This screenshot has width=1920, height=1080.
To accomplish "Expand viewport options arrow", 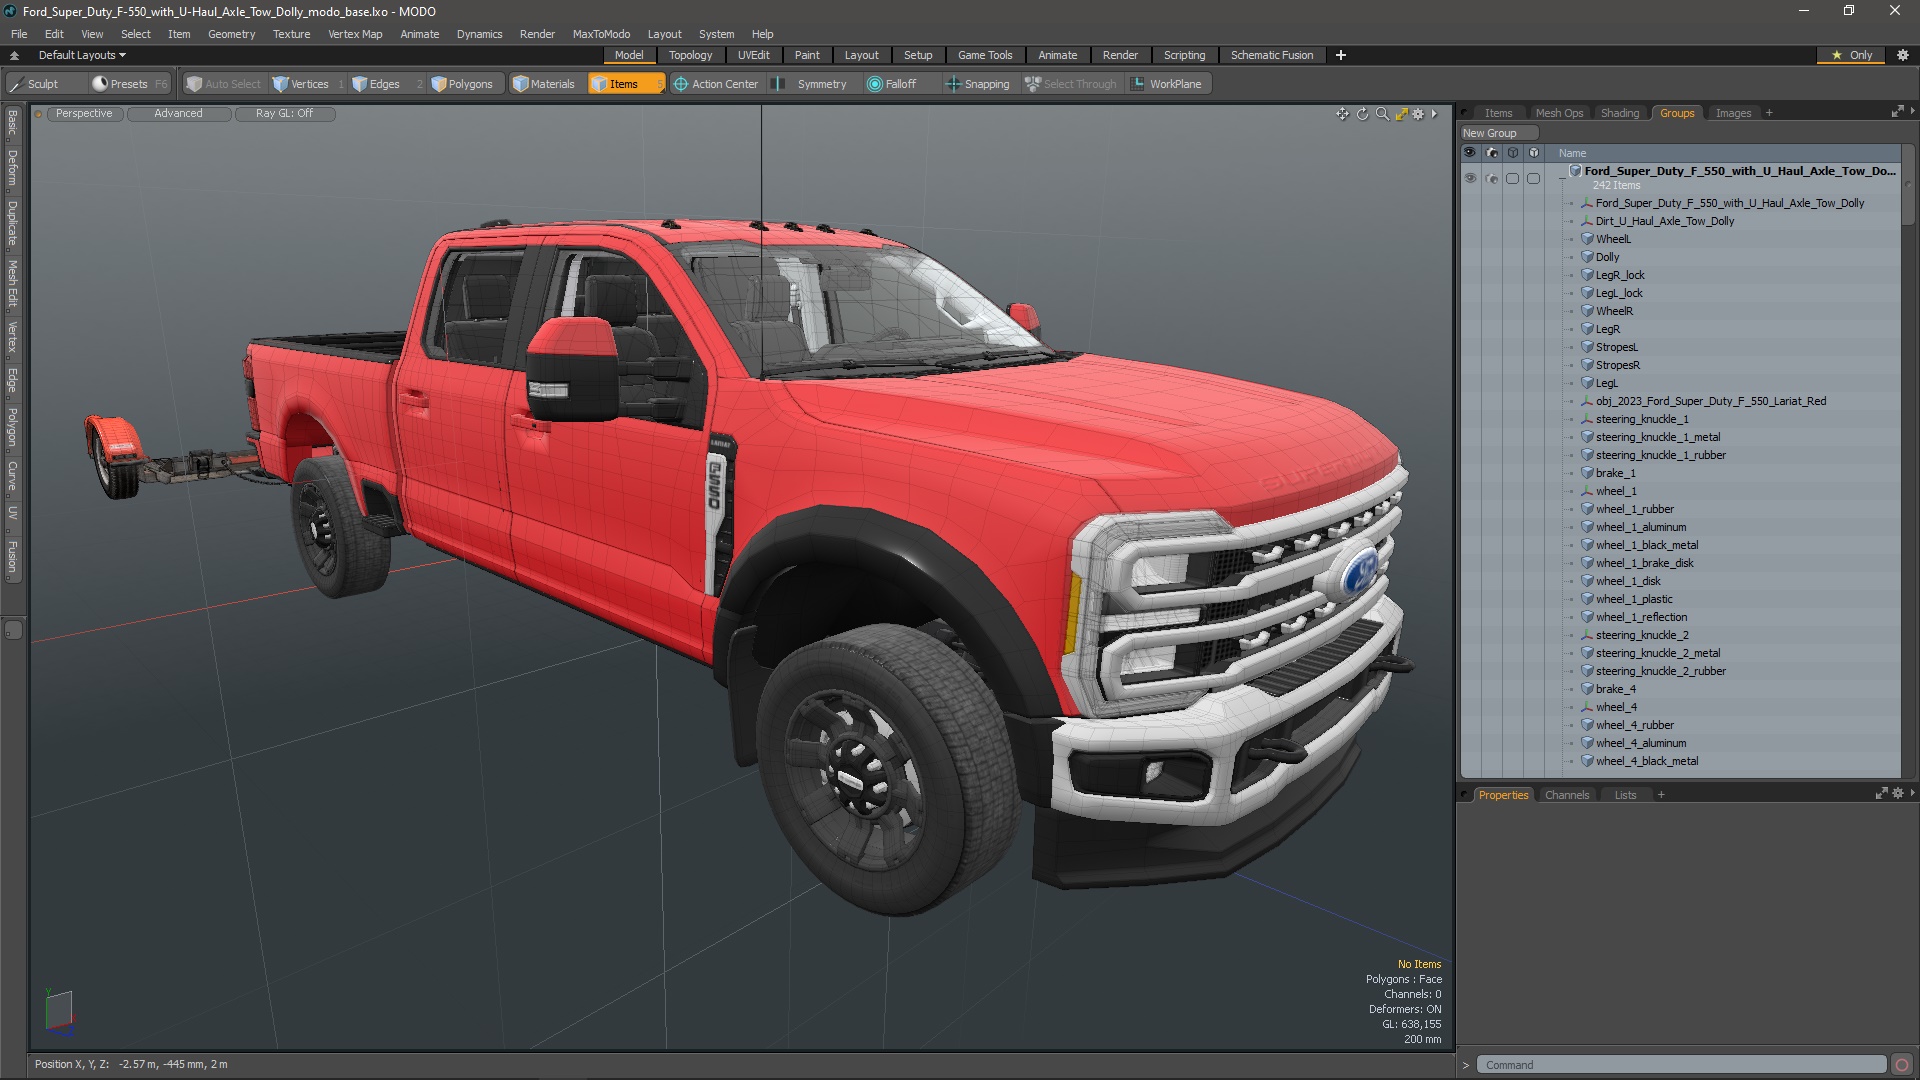I will 1434,114.
